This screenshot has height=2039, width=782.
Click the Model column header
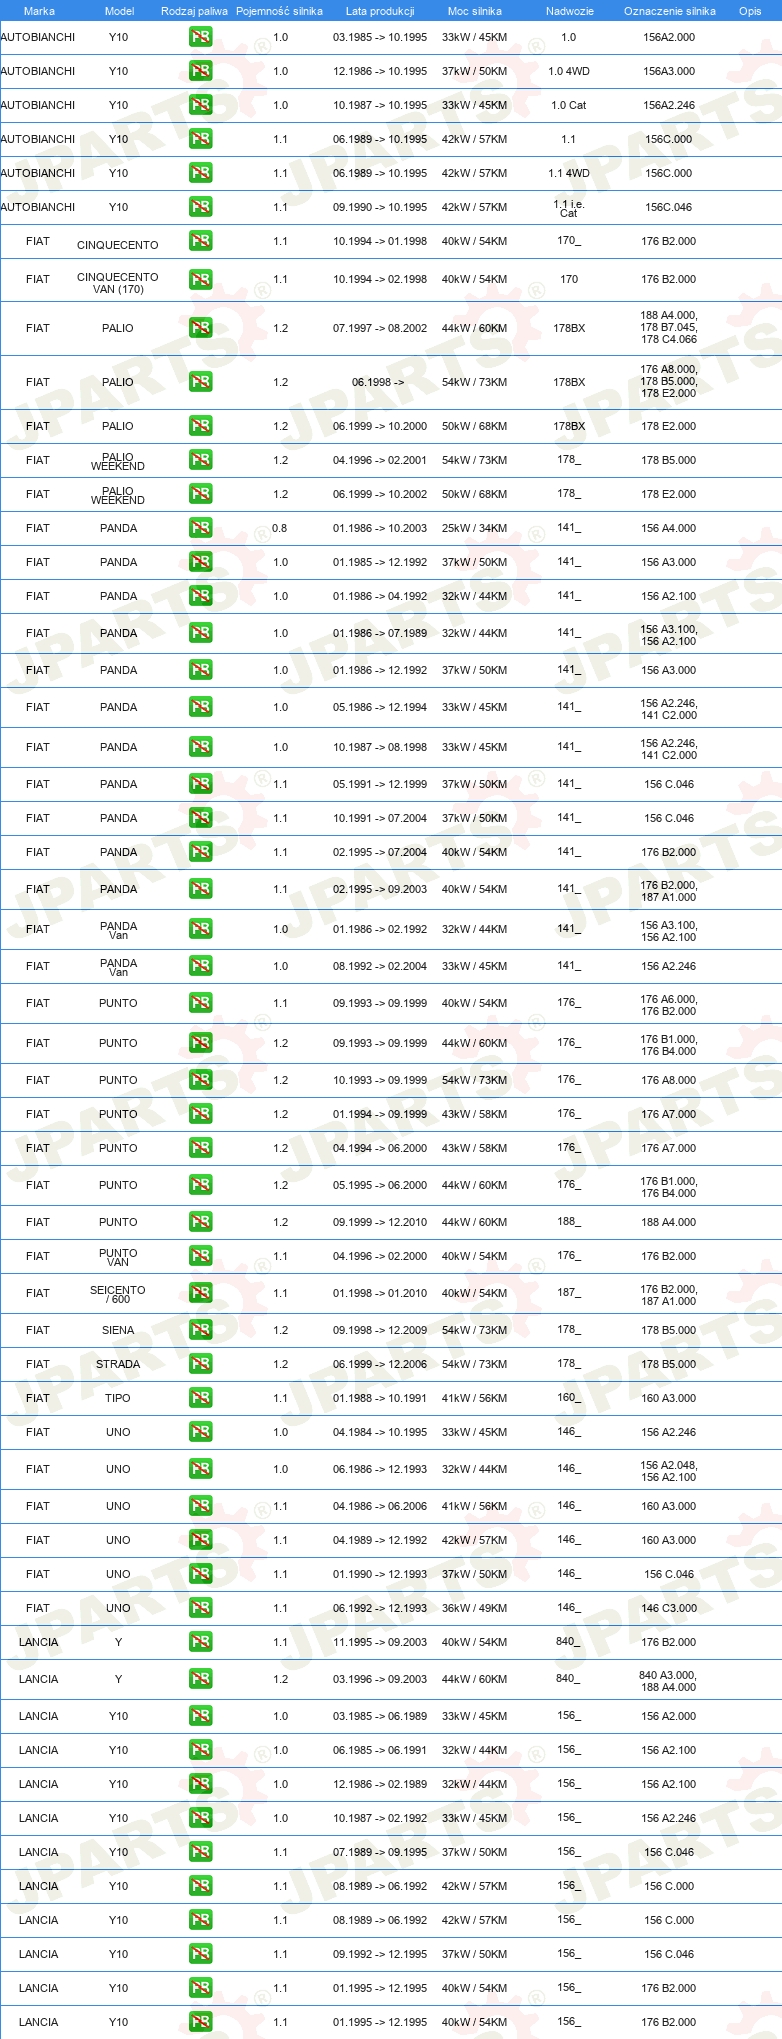coord(119,11)
